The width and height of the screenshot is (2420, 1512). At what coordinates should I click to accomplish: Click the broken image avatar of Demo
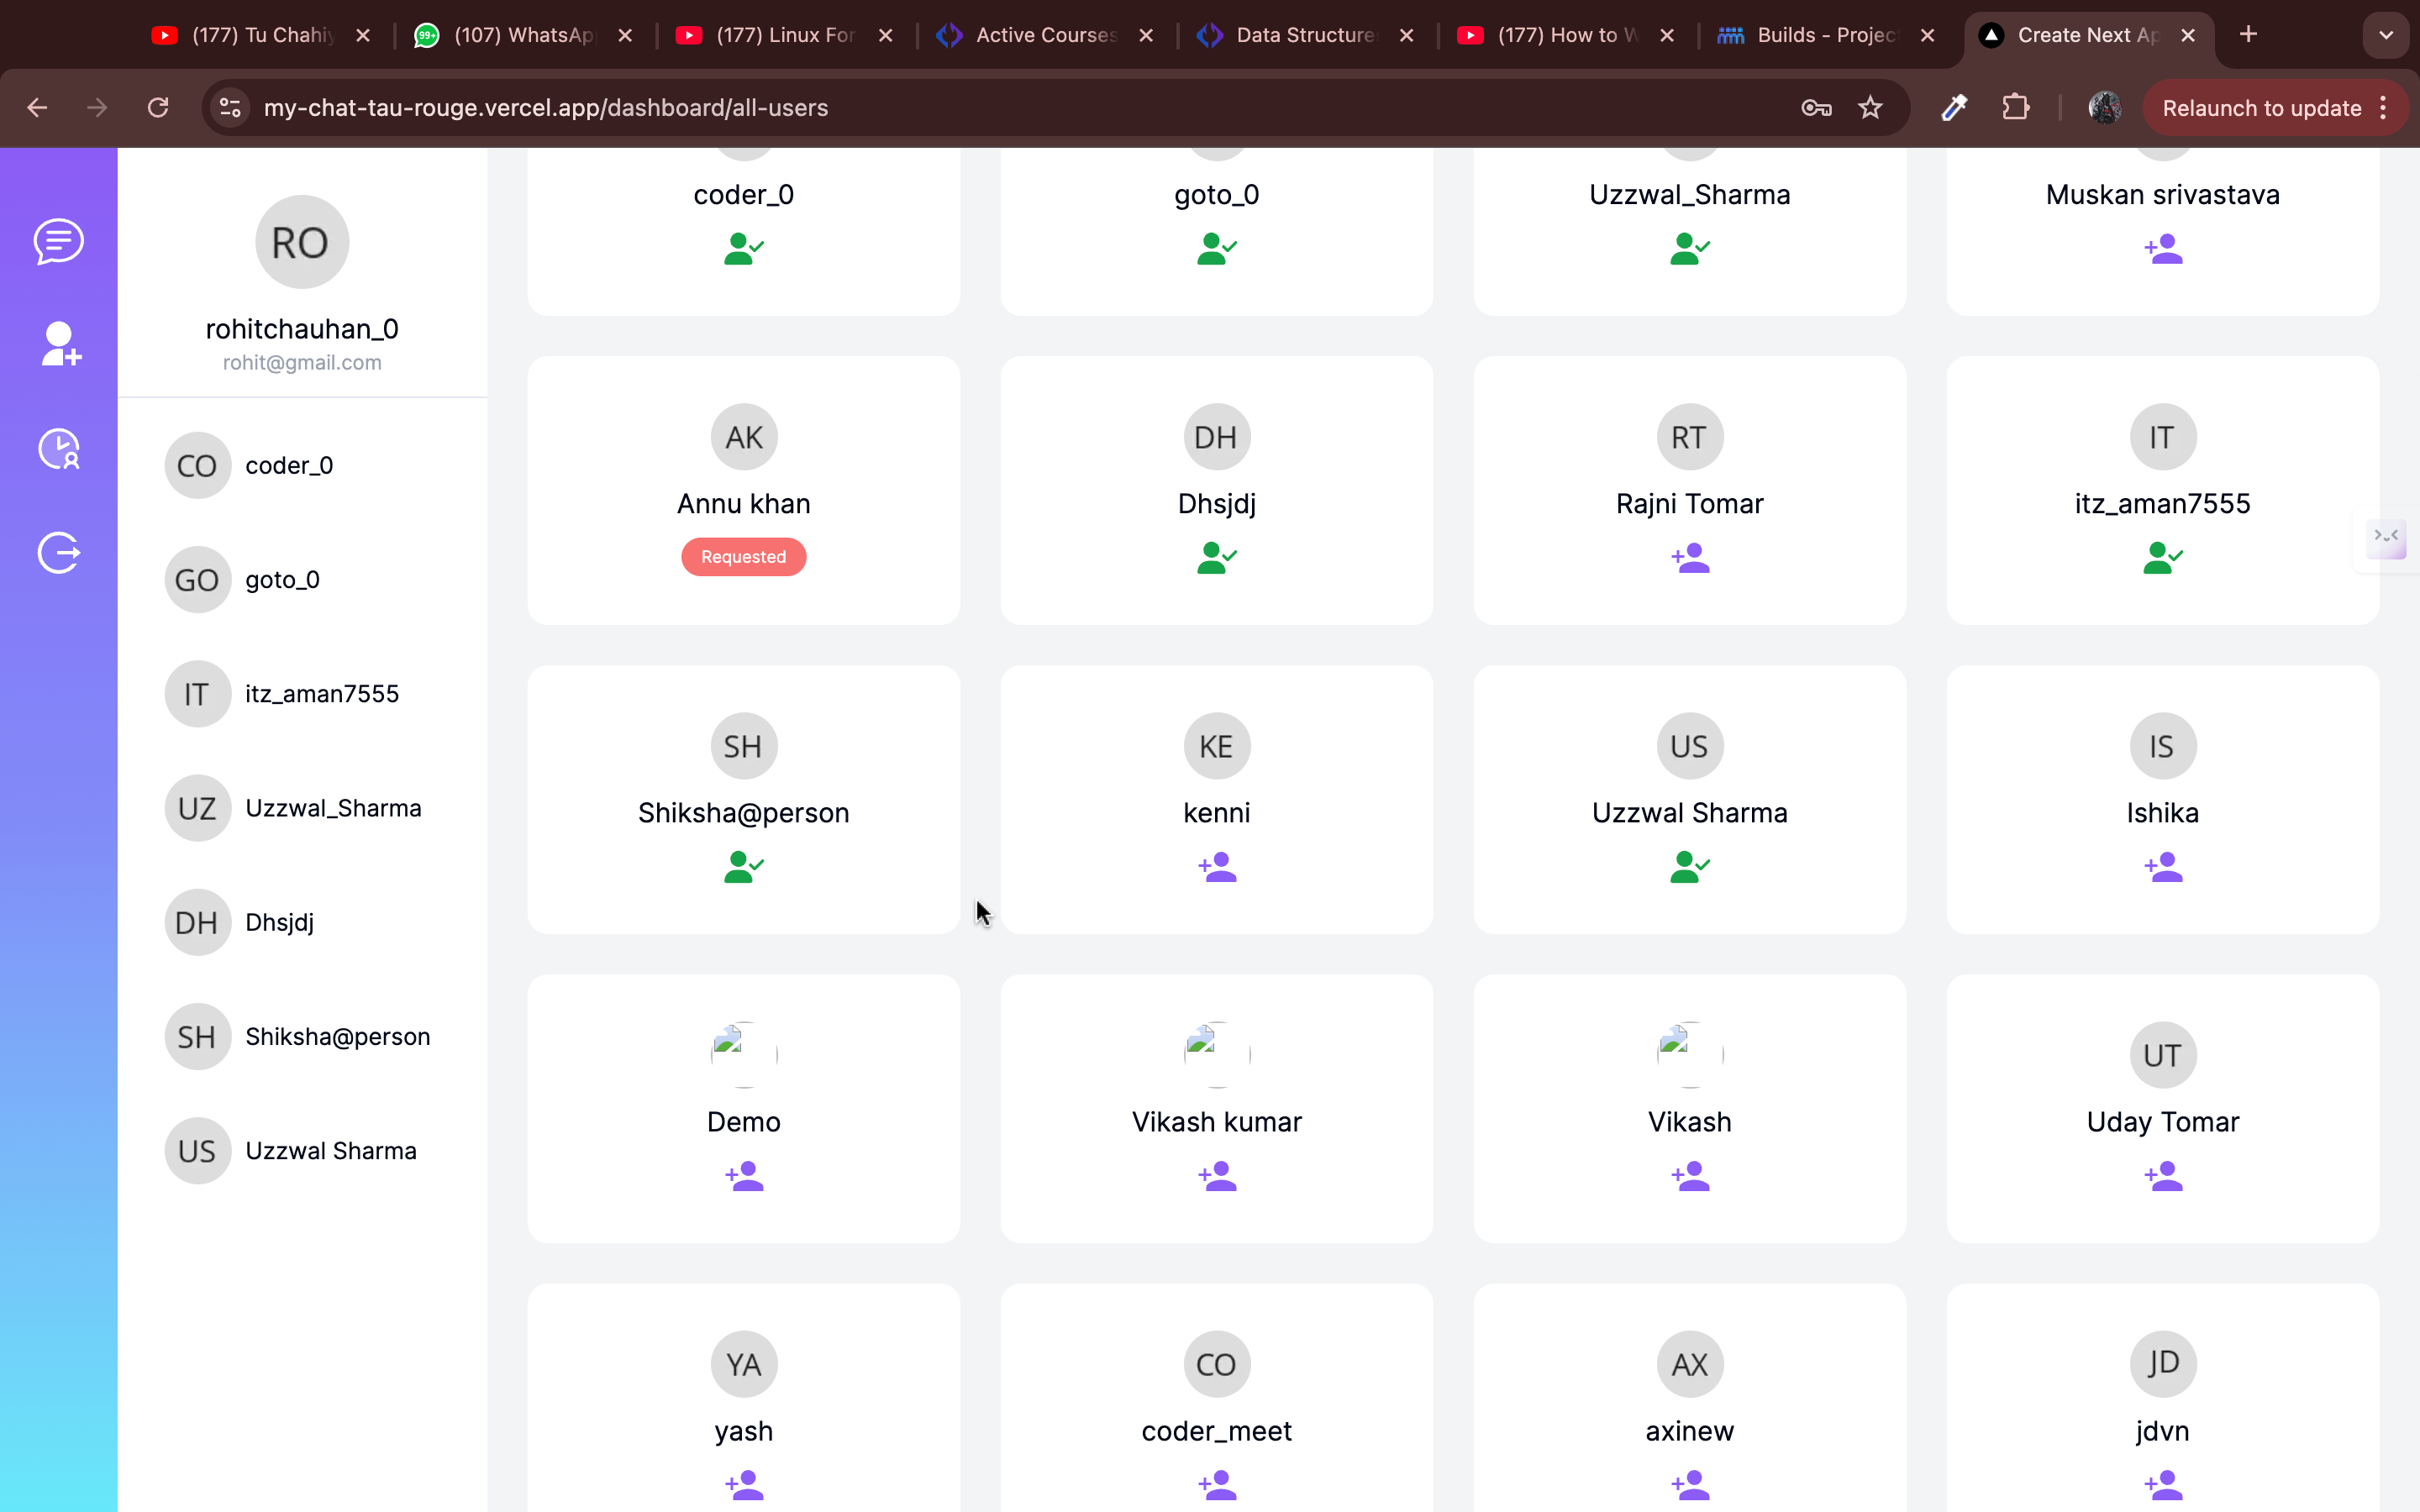tap(744, 1055)
